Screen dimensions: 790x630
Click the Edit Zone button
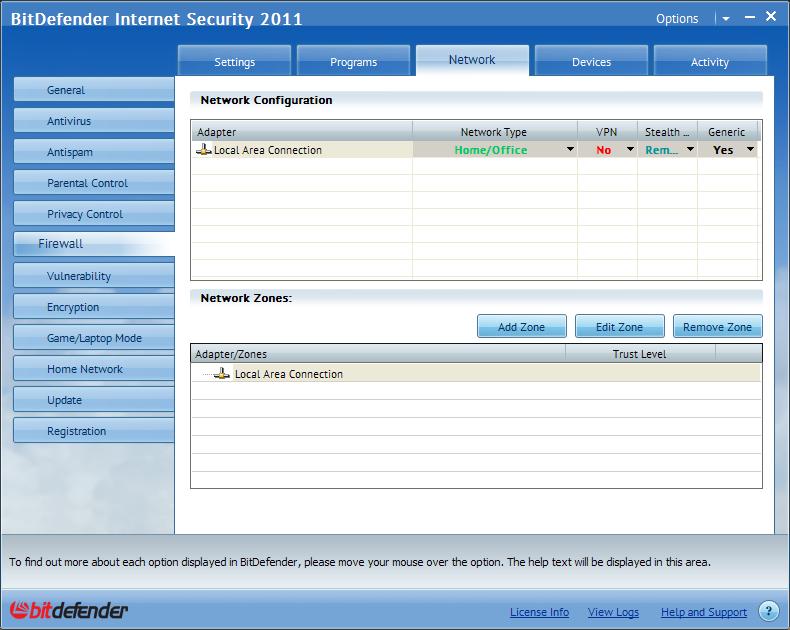click(x=619, y=327)
